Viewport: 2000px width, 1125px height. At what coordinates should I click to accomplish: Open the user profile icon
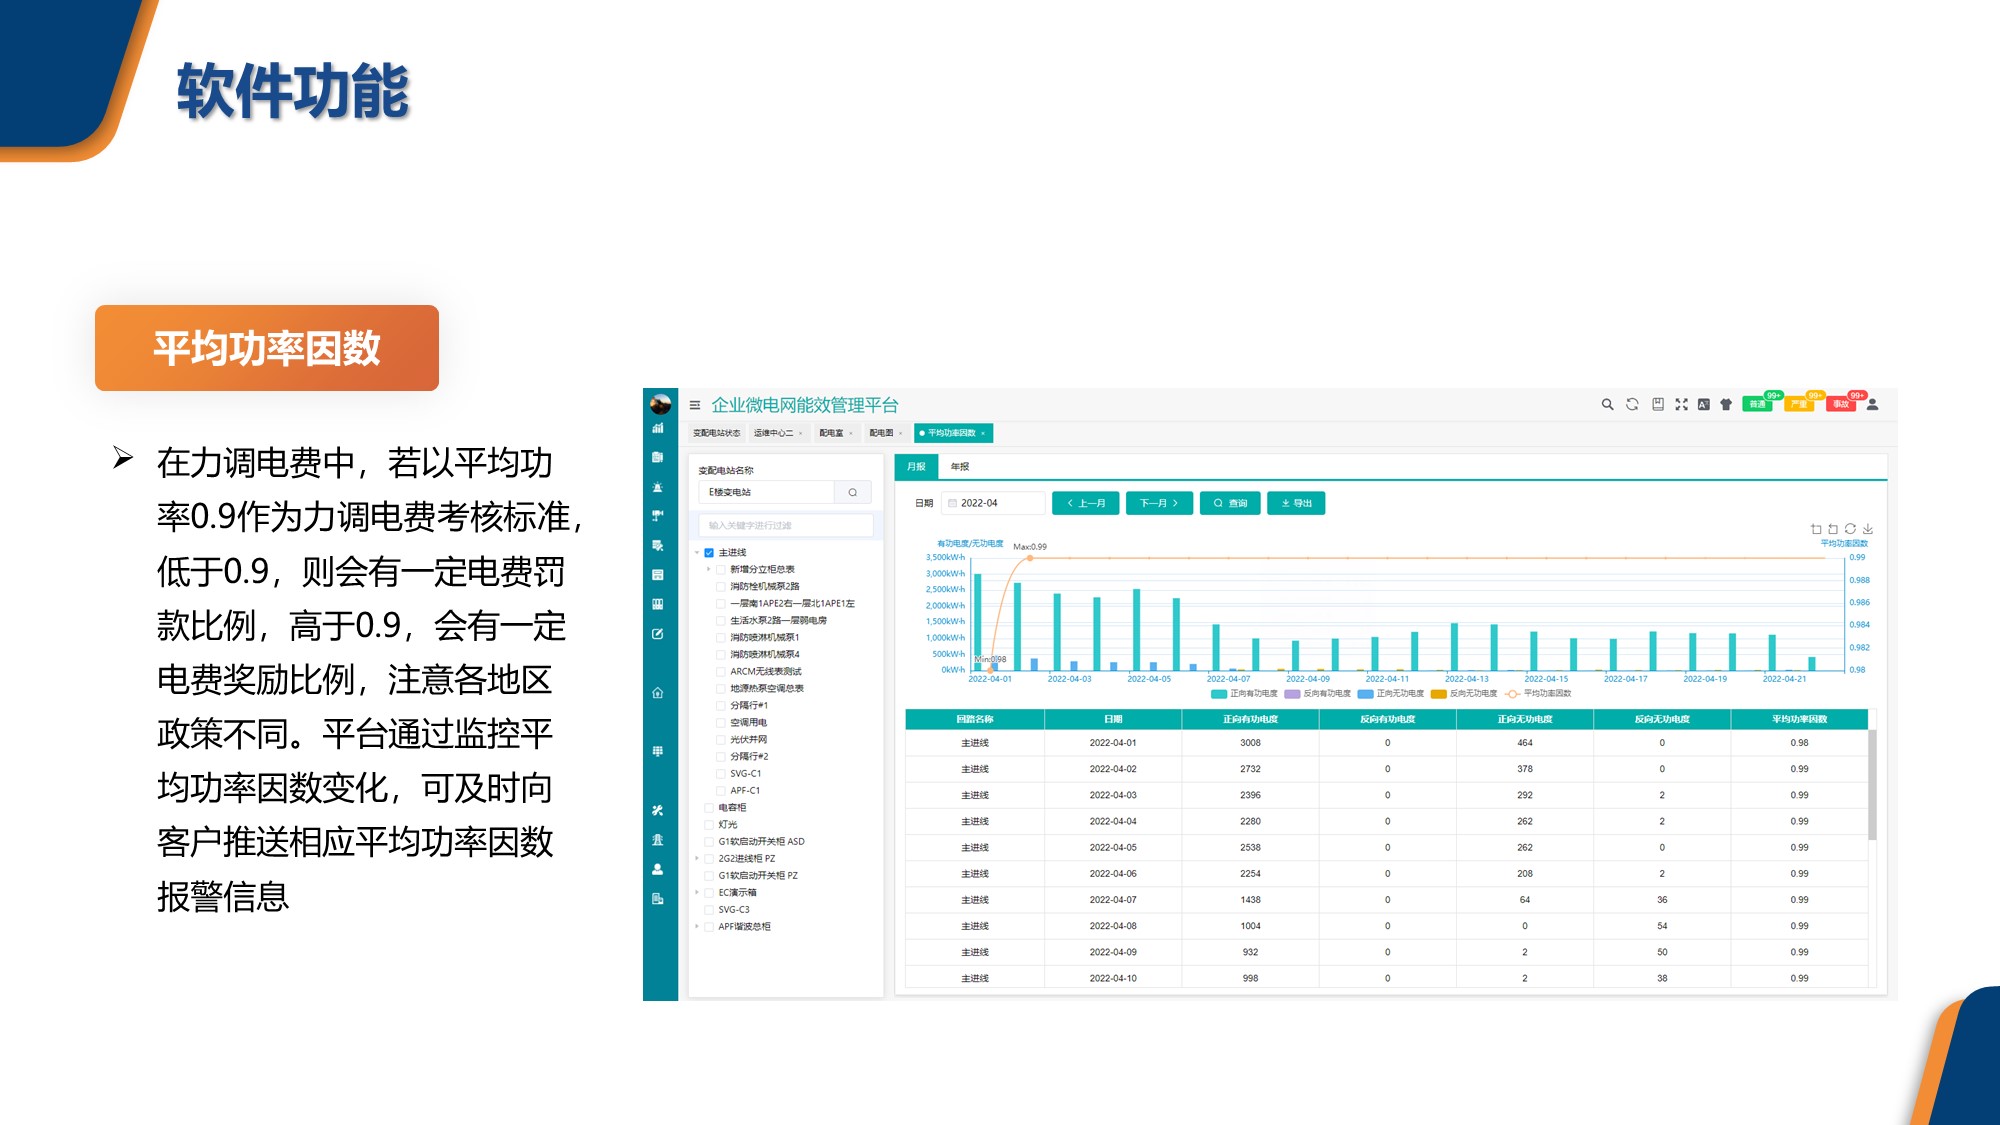pos(1873,404)
